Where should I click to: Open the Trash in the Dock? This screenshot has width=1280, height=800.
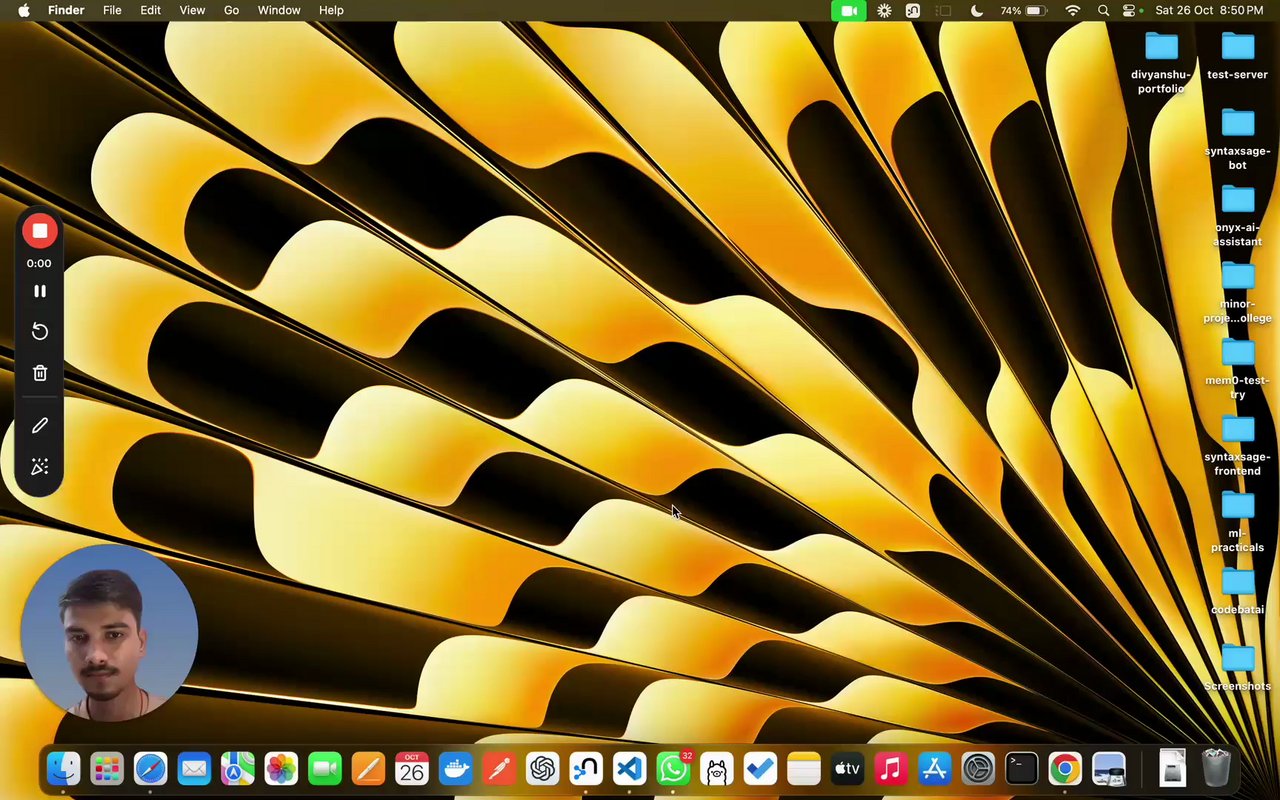coord(1216,768)
